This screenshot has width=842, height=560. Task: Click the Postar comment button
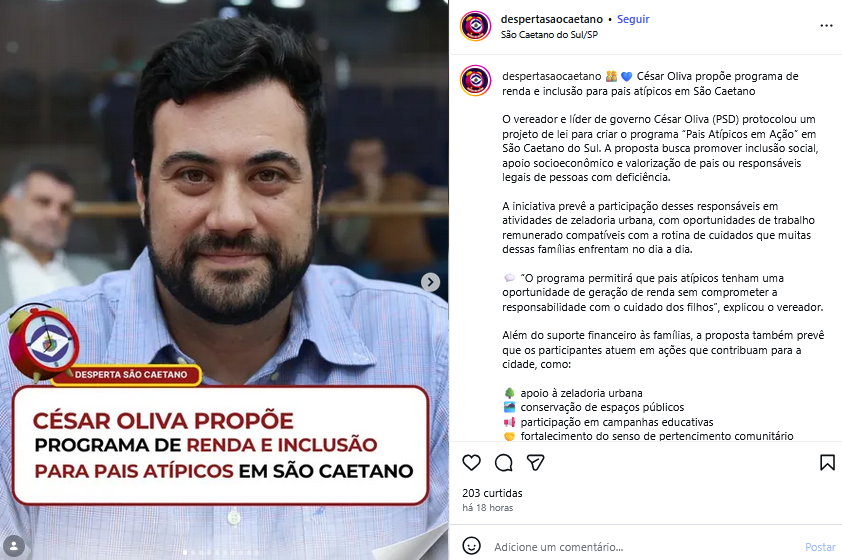pyautogui.click(x=820, y=547)
